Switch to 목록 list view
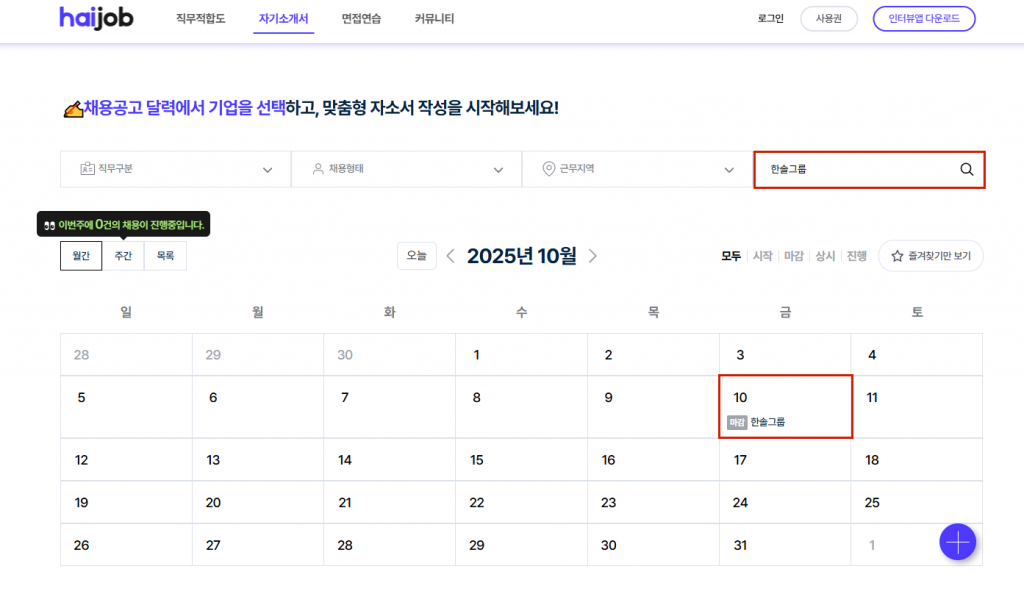This screenshot has width=1024, height=616. pos(165,256)
